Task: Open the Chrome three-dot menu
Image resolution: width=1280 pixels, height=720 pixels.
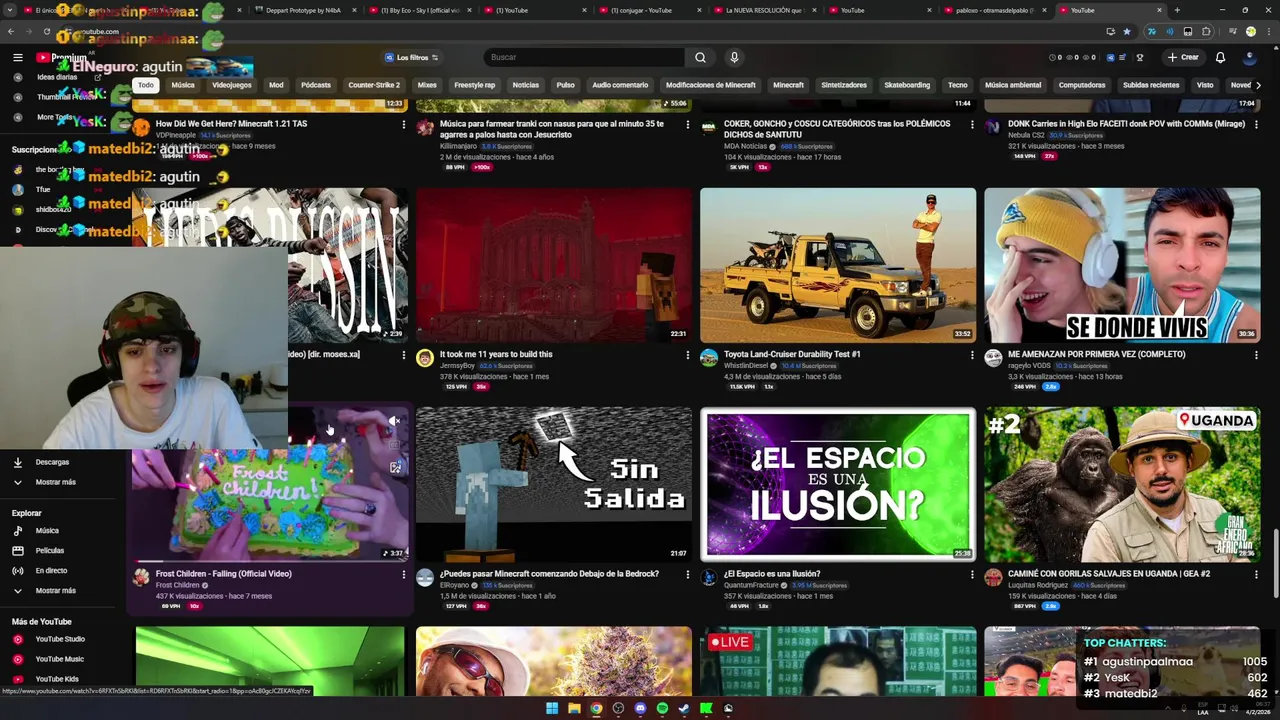Action: click(1267, 31)
